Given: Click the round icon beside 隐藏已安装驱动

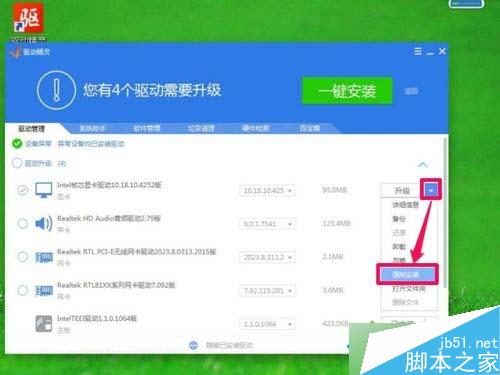Looking at the screenshot, I should (193, 345).
